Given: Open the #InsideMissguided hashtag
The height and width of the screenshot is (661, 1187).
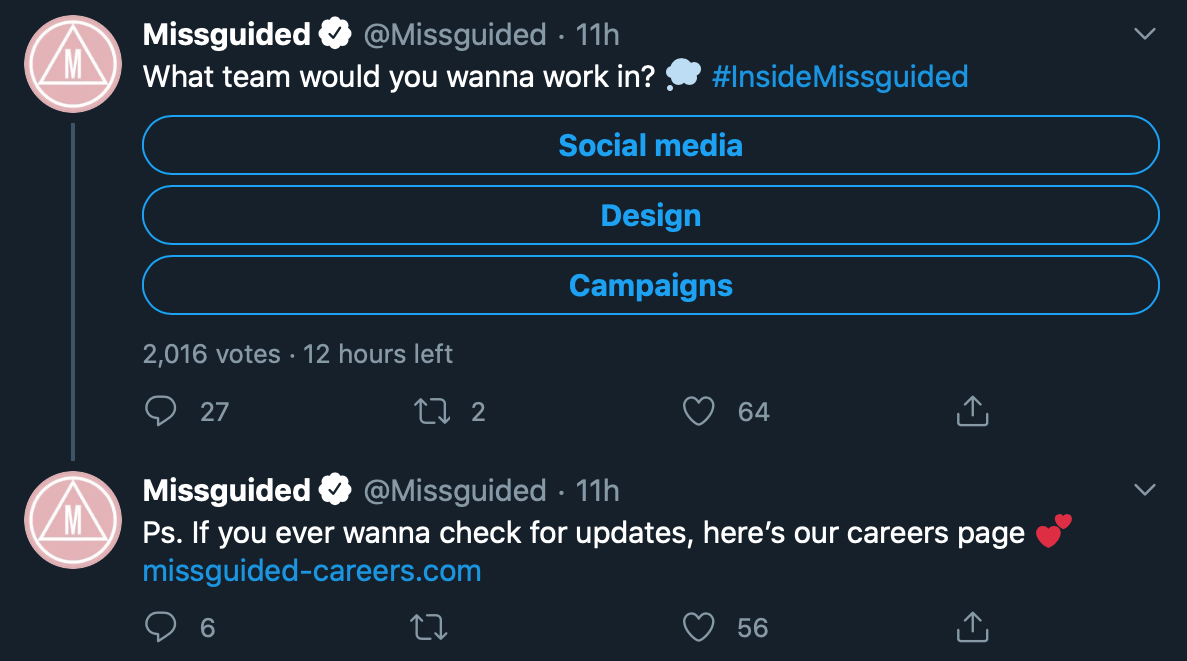Looking at the screenshot, I should pyautogui.click(x=840, y=76).
